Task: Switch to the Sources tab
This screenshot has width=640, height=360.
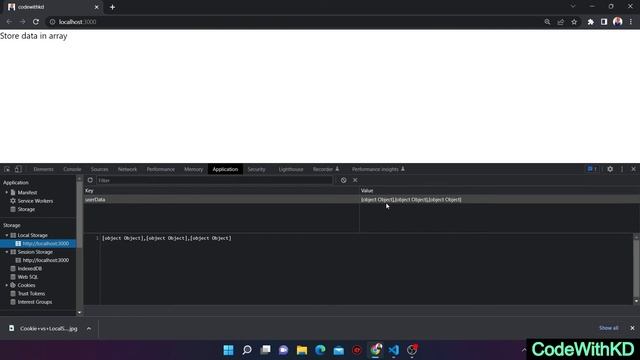Action: click(x=100, y=169)
